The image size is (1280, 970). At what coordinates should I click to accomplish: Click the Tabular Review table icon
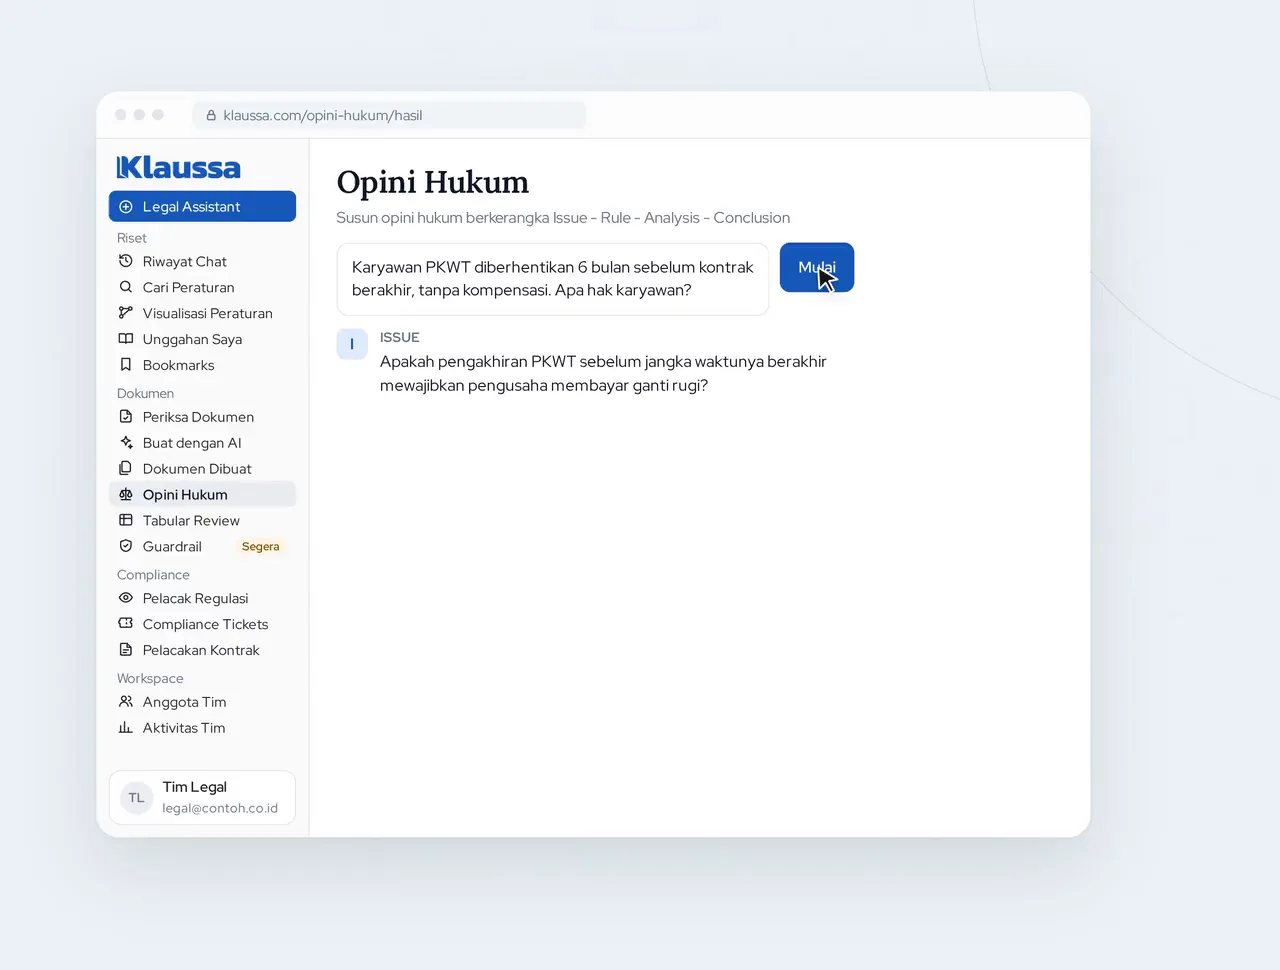pos(126,521)
